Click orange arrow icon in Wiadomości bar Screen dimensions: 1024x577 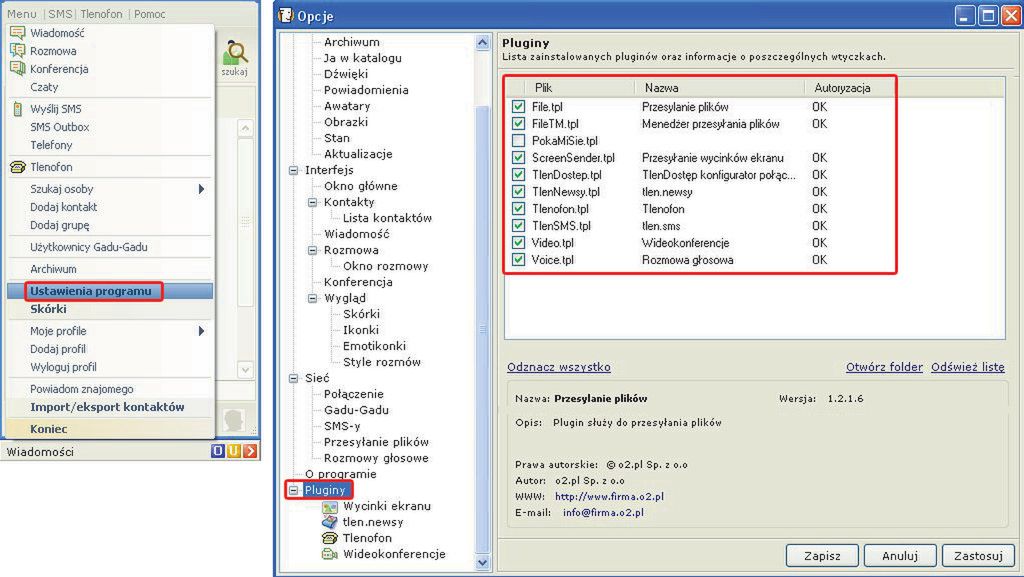coord(251,451)
